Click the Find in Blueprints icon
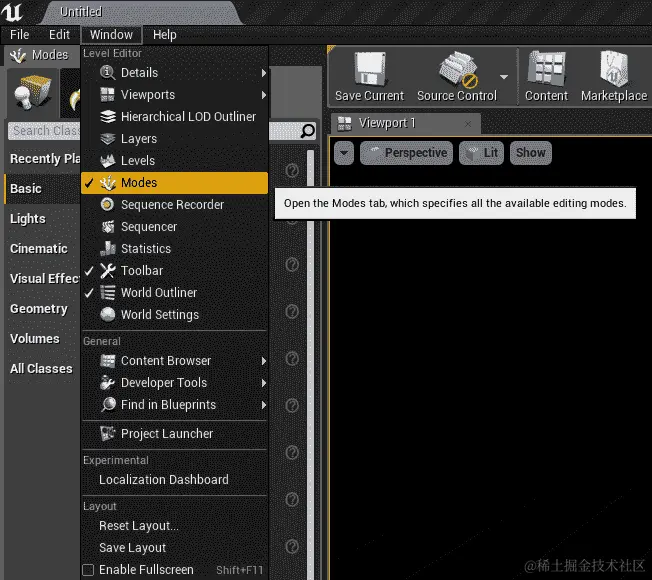652x580 pixels. (108, 405)
